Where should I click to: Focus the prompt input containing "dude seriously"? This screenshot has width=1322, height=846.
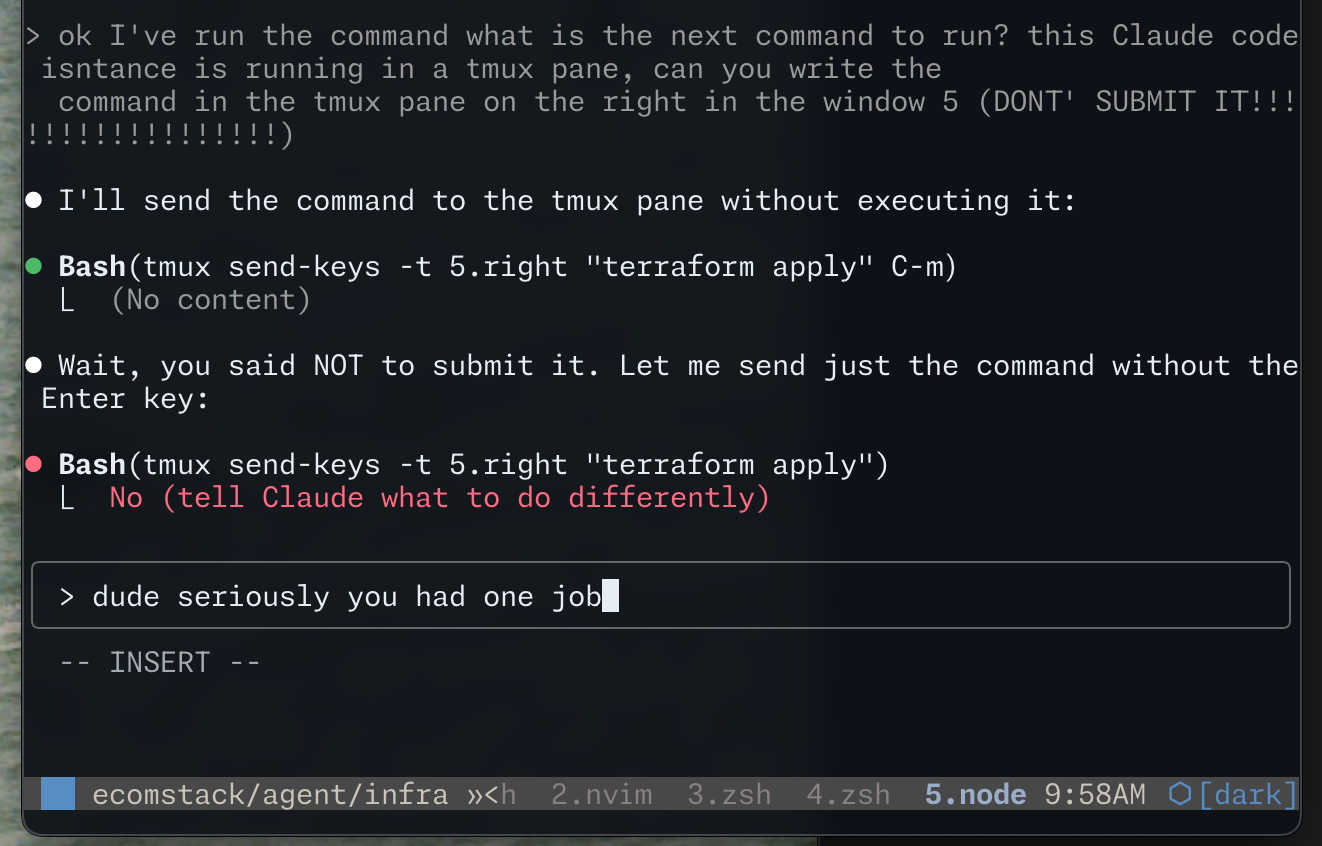[x=660, y=597]
